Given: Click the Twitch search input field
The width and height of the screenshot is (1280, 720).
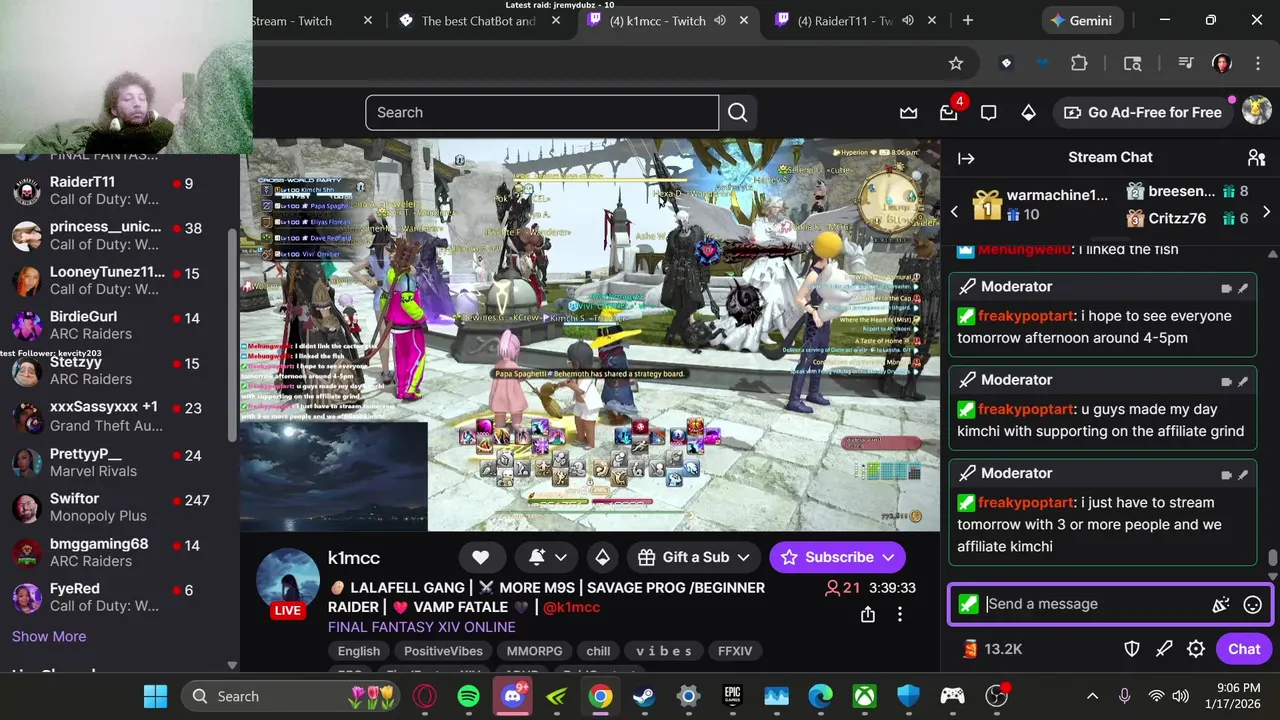Looking at the screenshot, I should click(542, 113).
